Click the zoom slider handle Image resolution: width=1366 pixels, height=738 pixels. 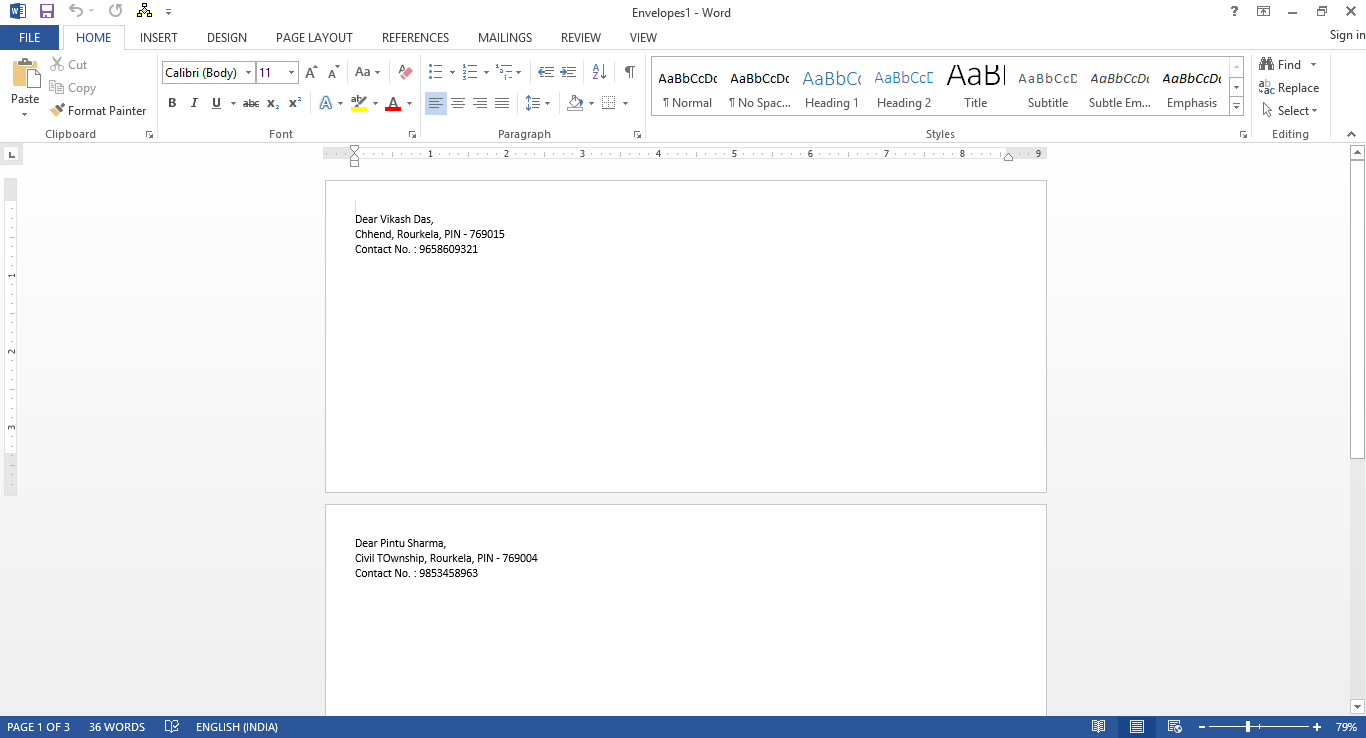1248,727
